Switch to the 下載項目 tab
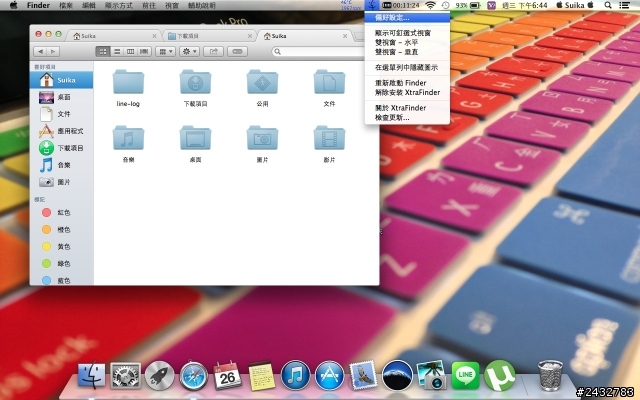This screenshot has height=400, width=640. [208, 36]
